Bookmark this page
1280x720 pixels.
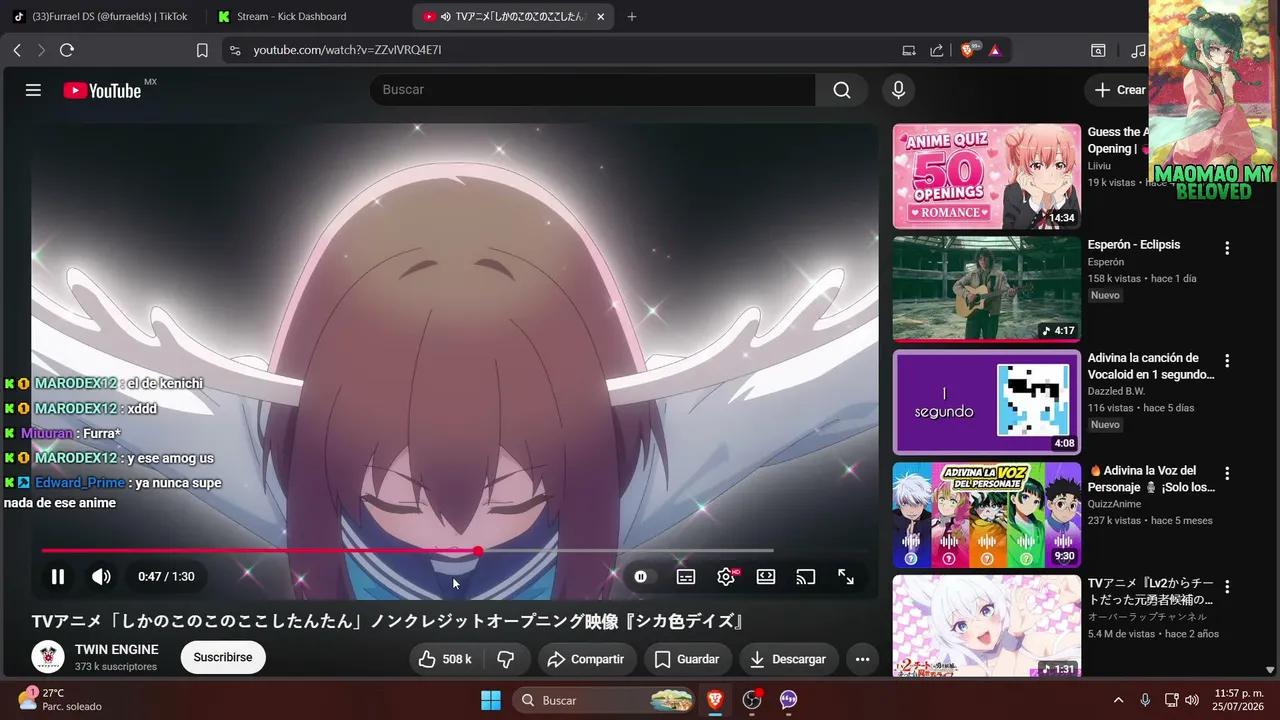(202, 50)
